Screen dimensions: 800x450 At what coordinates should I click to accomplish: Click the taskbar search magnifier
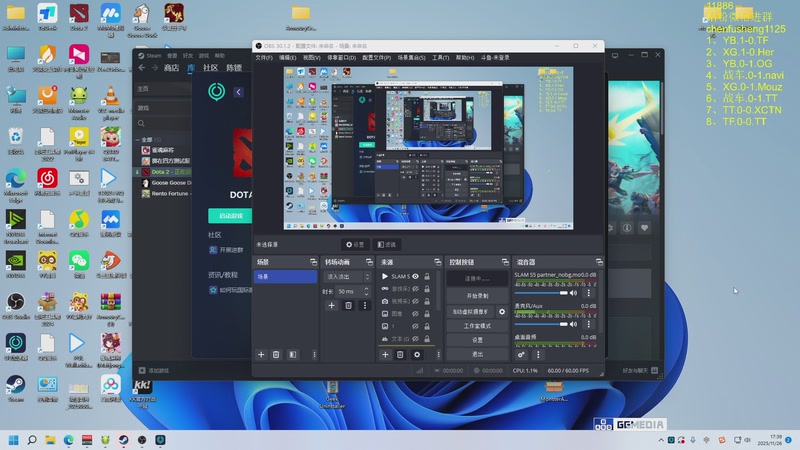click(32, 440)
